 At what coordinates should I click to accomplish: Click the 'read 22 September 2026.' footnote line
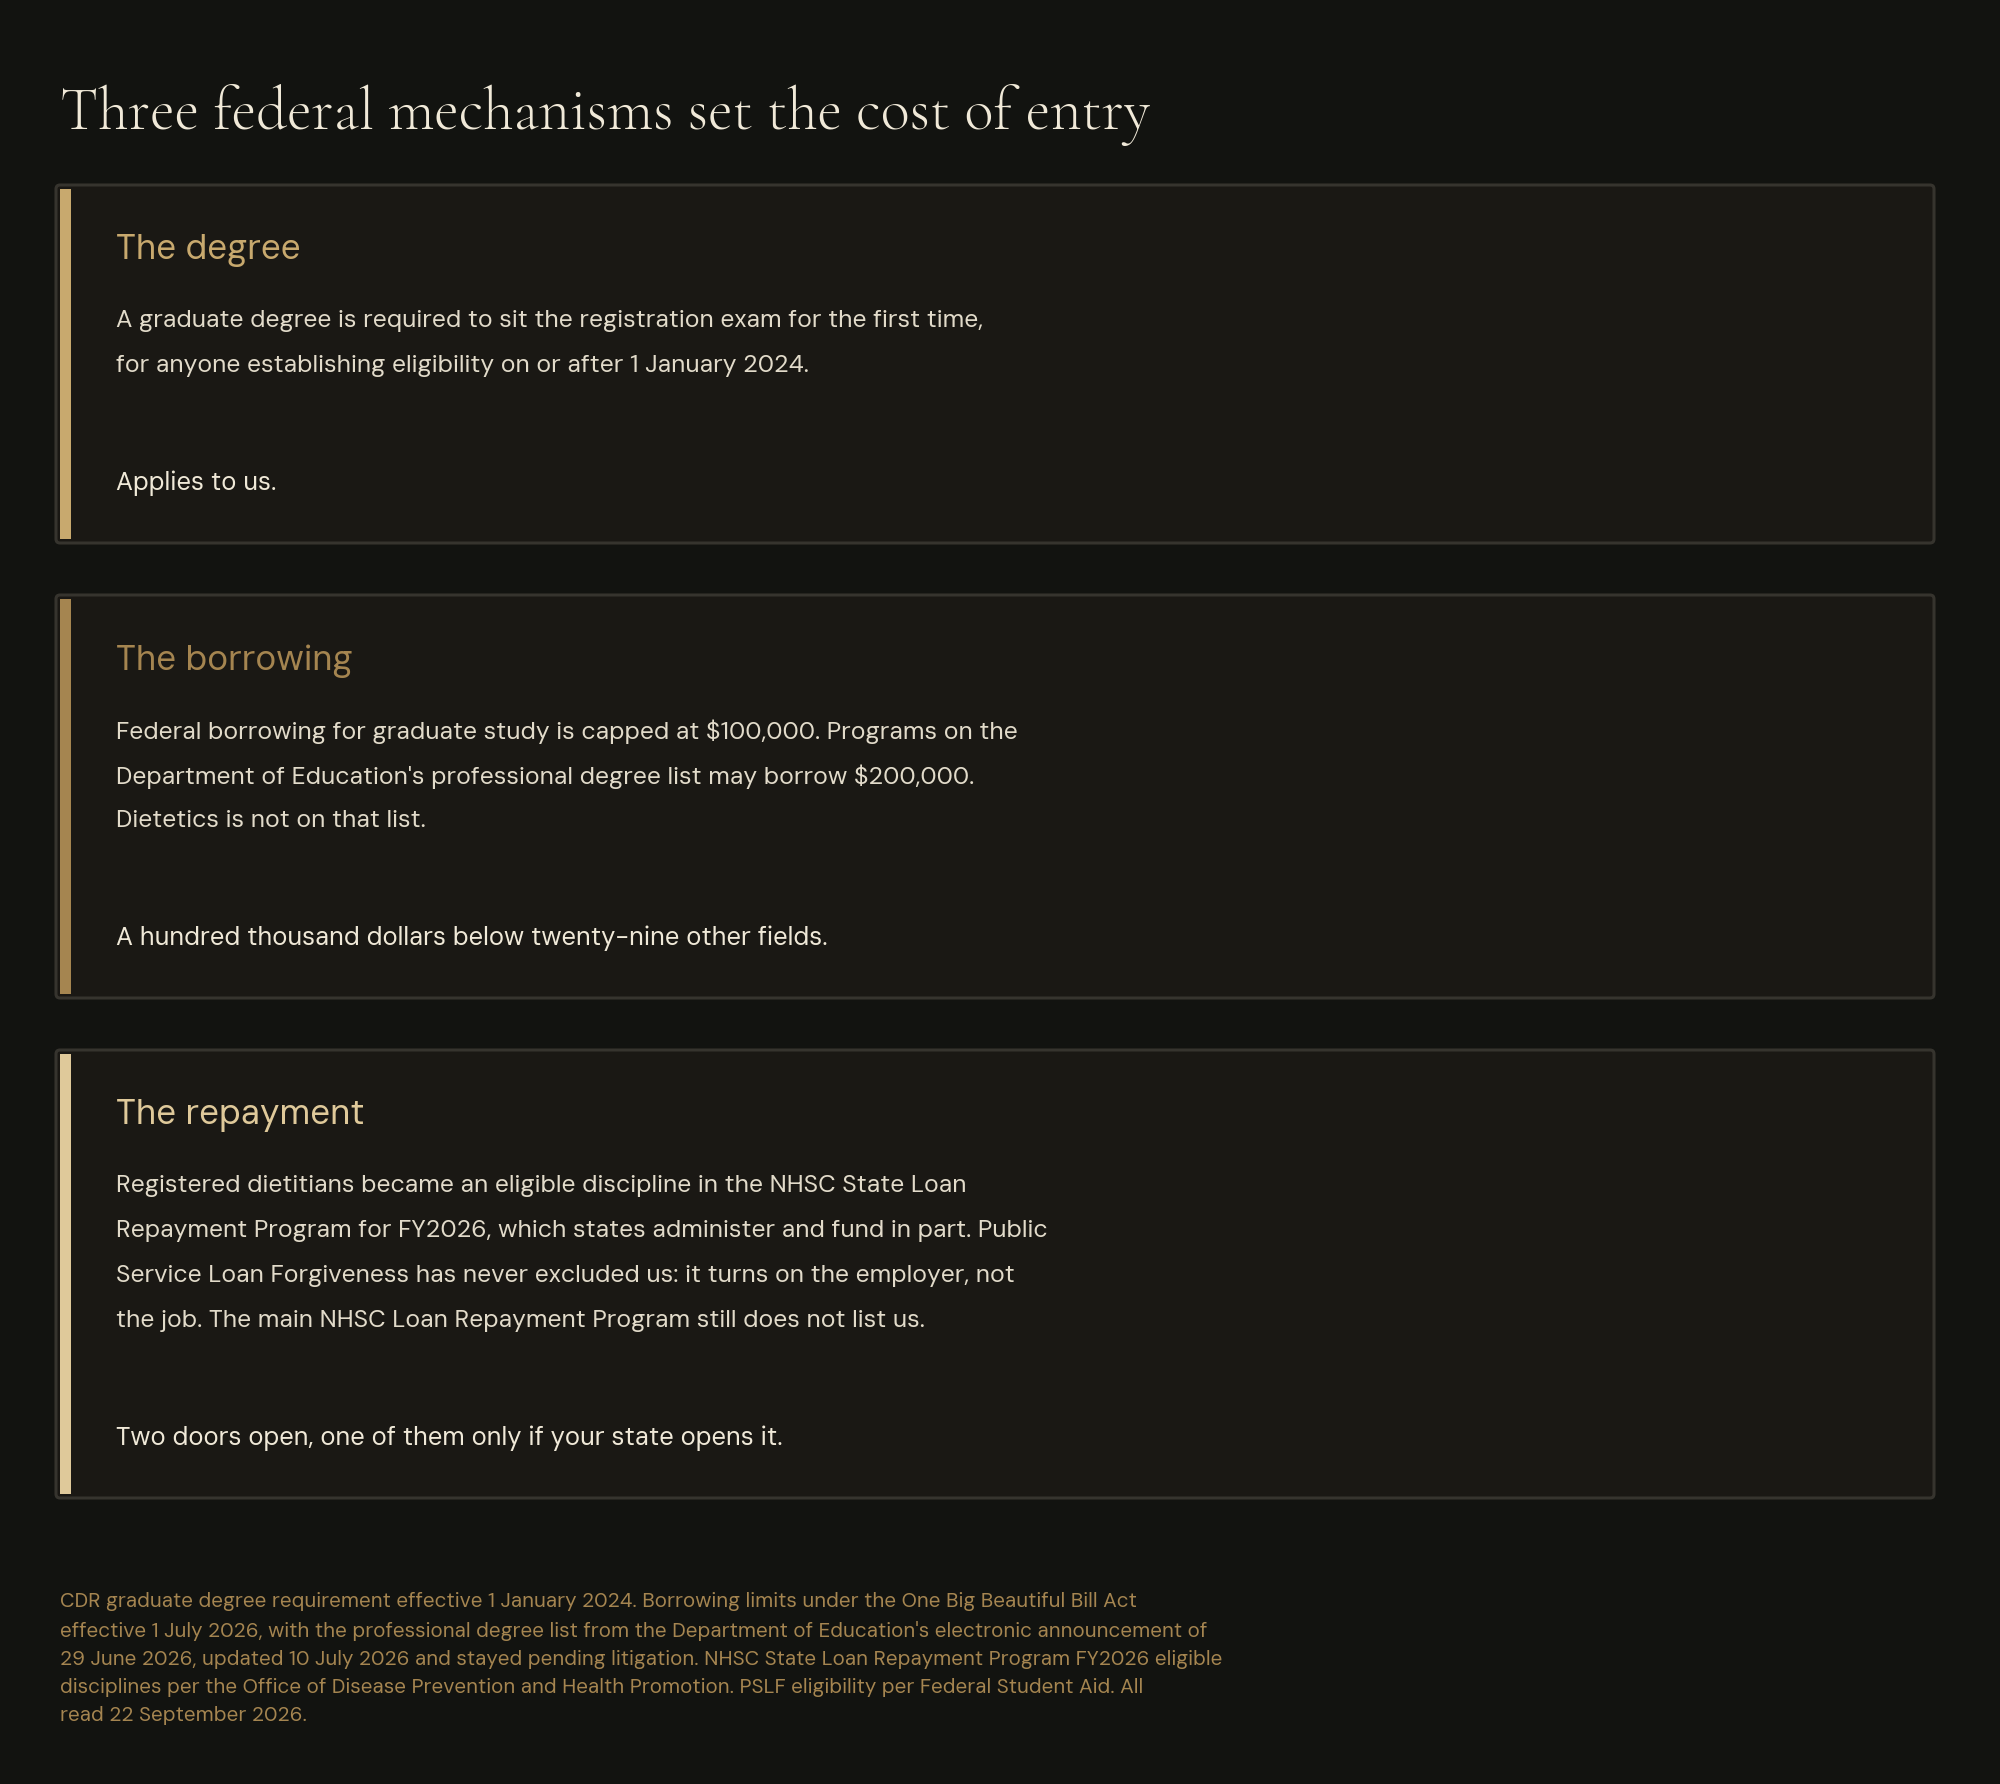(x=183, y=1714)
